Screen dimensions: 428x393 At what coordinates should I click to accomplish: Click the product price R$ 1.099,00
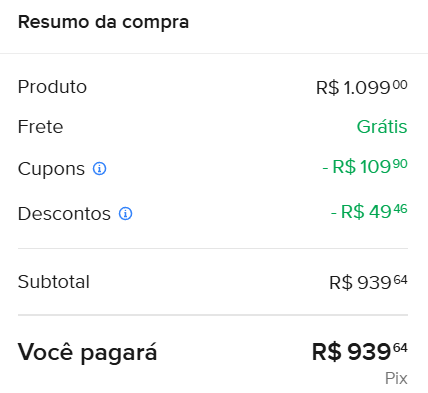pos(362,88)
